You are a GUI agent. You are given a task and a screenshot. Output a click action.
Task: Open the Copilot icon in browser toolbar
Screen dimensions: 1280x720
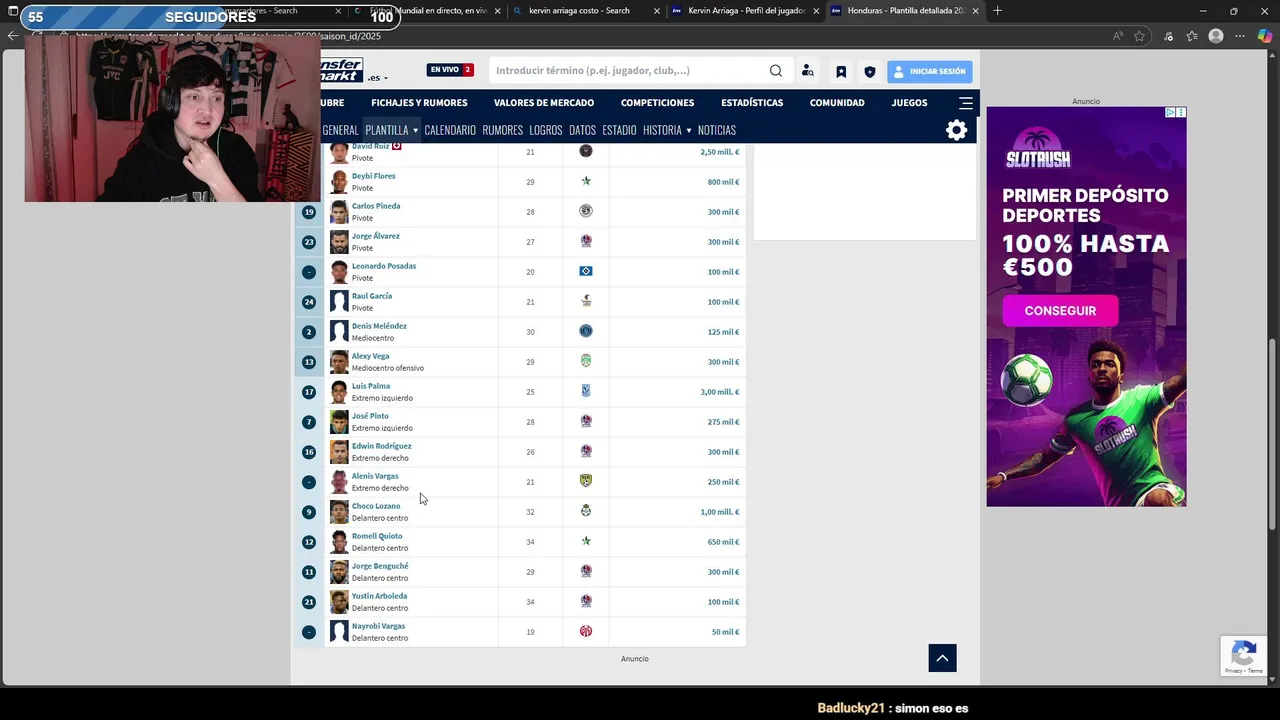pos(1265,36)
